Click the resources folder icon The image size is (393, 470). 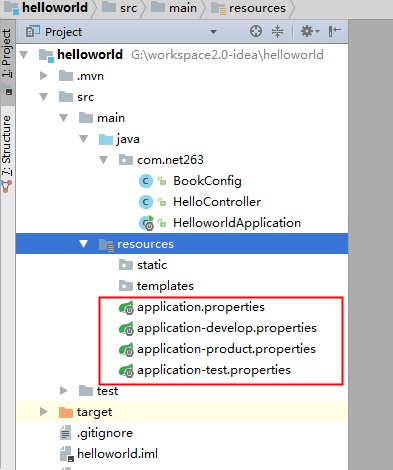coord(107,244)
